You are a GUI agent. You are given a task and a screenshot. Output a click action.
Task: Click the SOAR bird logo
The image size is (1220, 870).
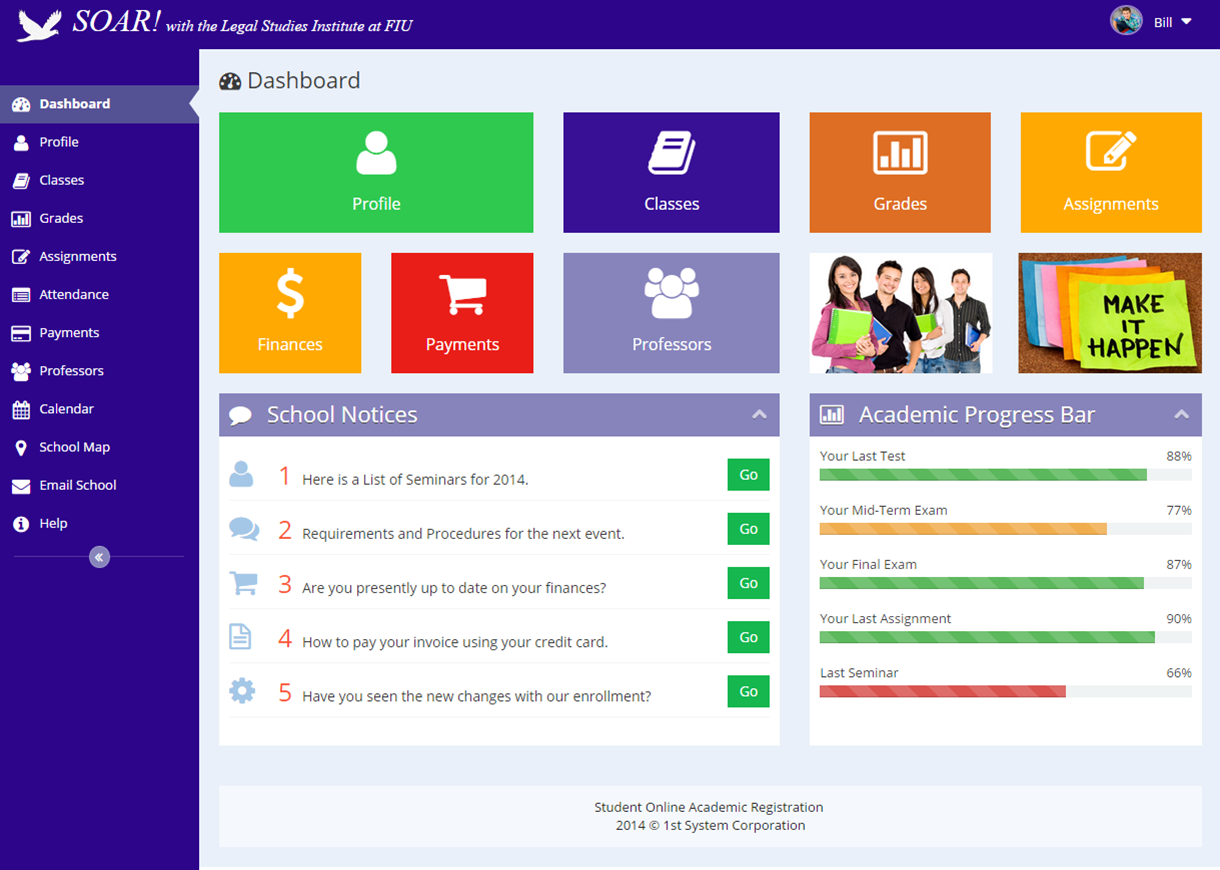point(39,24)
